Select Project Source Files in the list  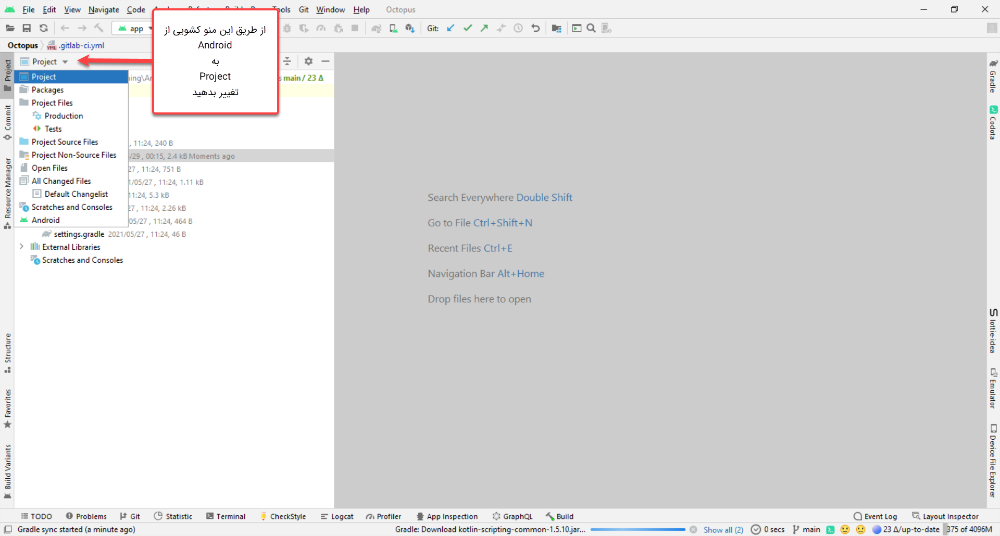pyautogui.click(x=71, y=142)
